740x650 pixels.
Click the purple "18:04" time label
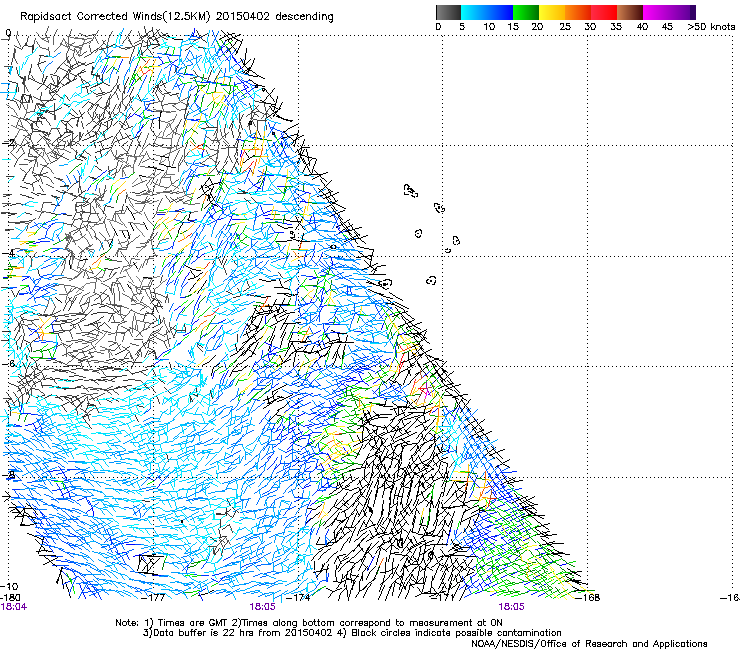coord(14,607)
